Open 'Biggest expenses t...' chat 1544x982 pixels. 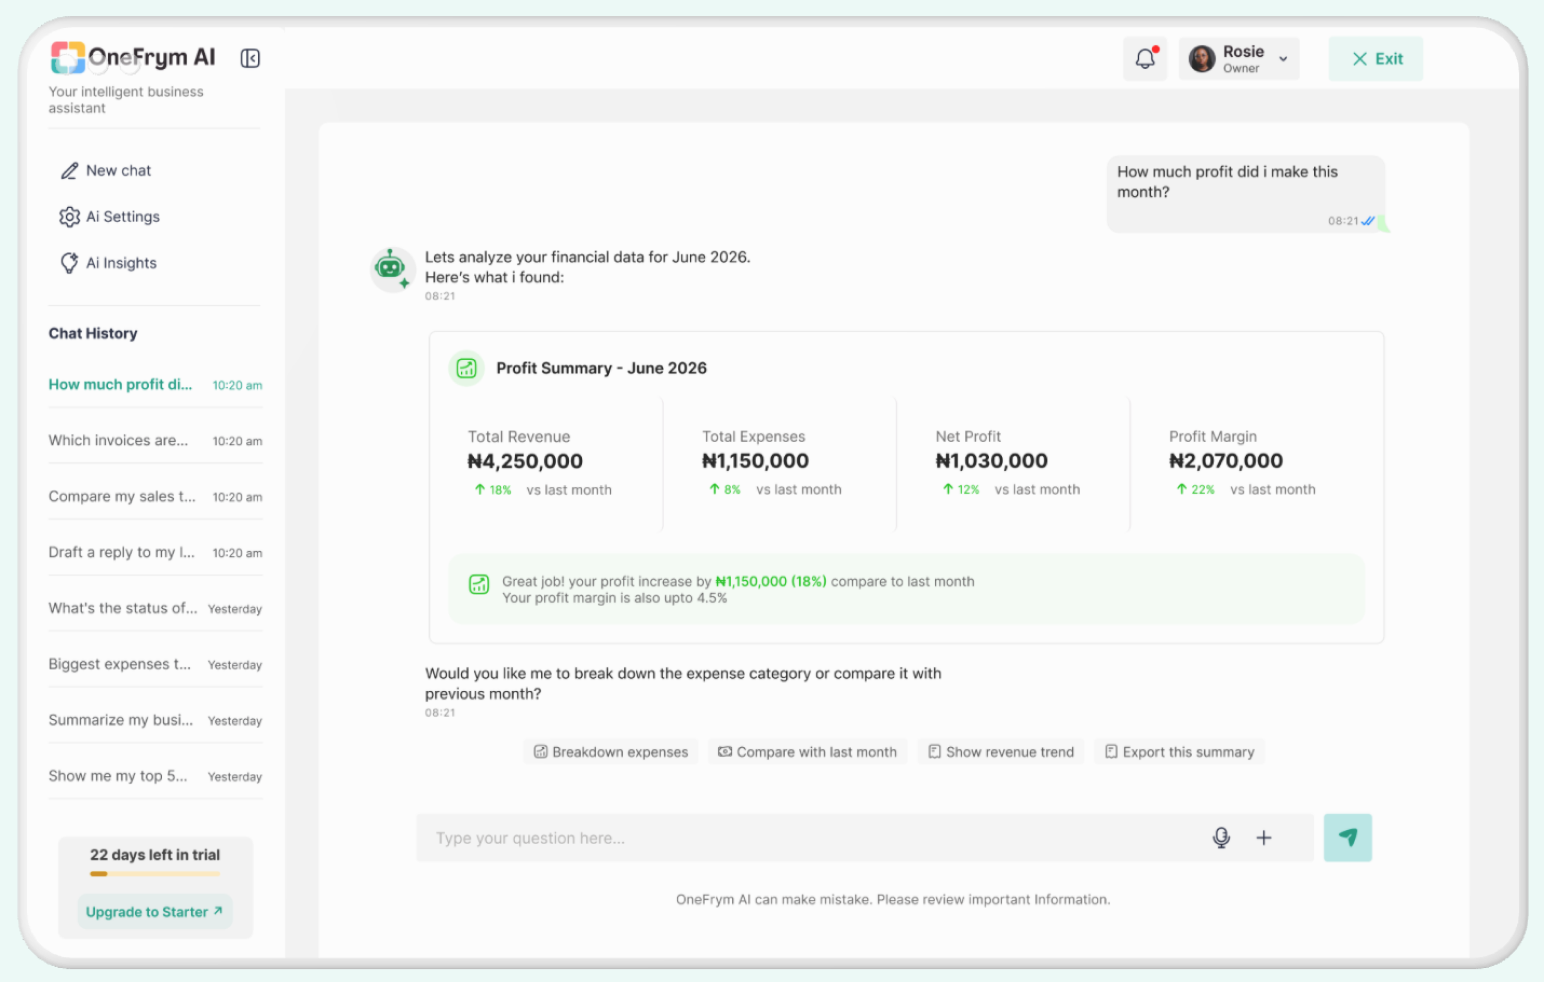click(x=155, y=665)
